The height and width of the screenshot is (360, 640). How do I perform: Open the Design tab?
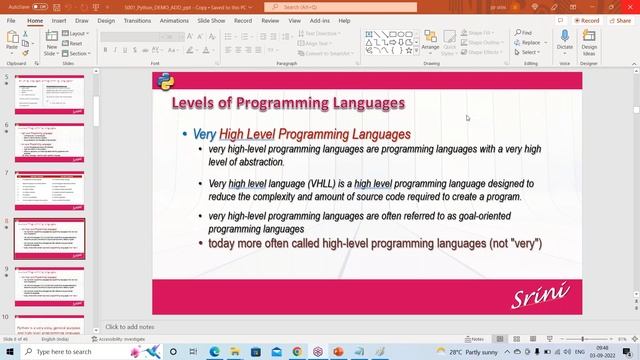(x=106, y=21)
